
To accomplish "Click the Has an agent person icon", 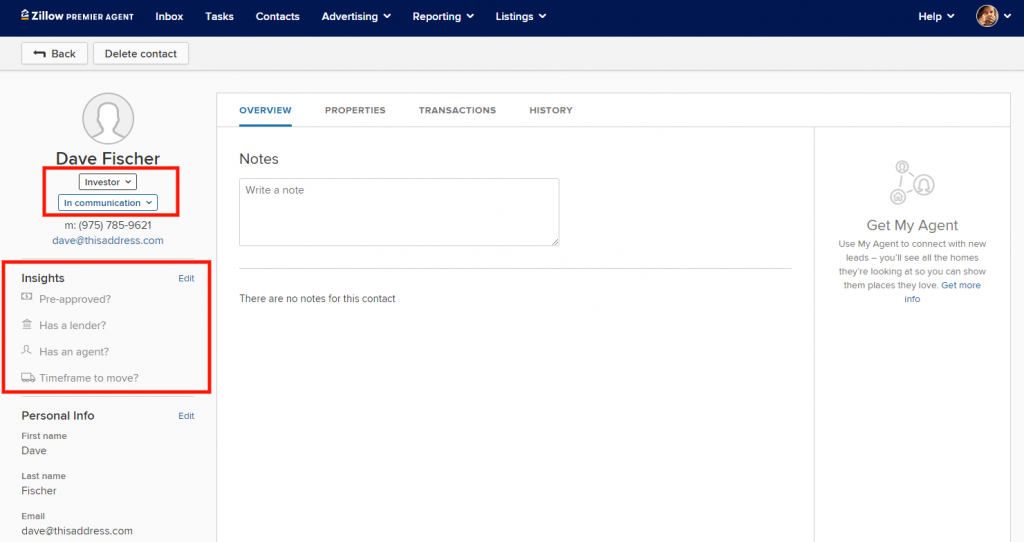I will click(27, 350).
